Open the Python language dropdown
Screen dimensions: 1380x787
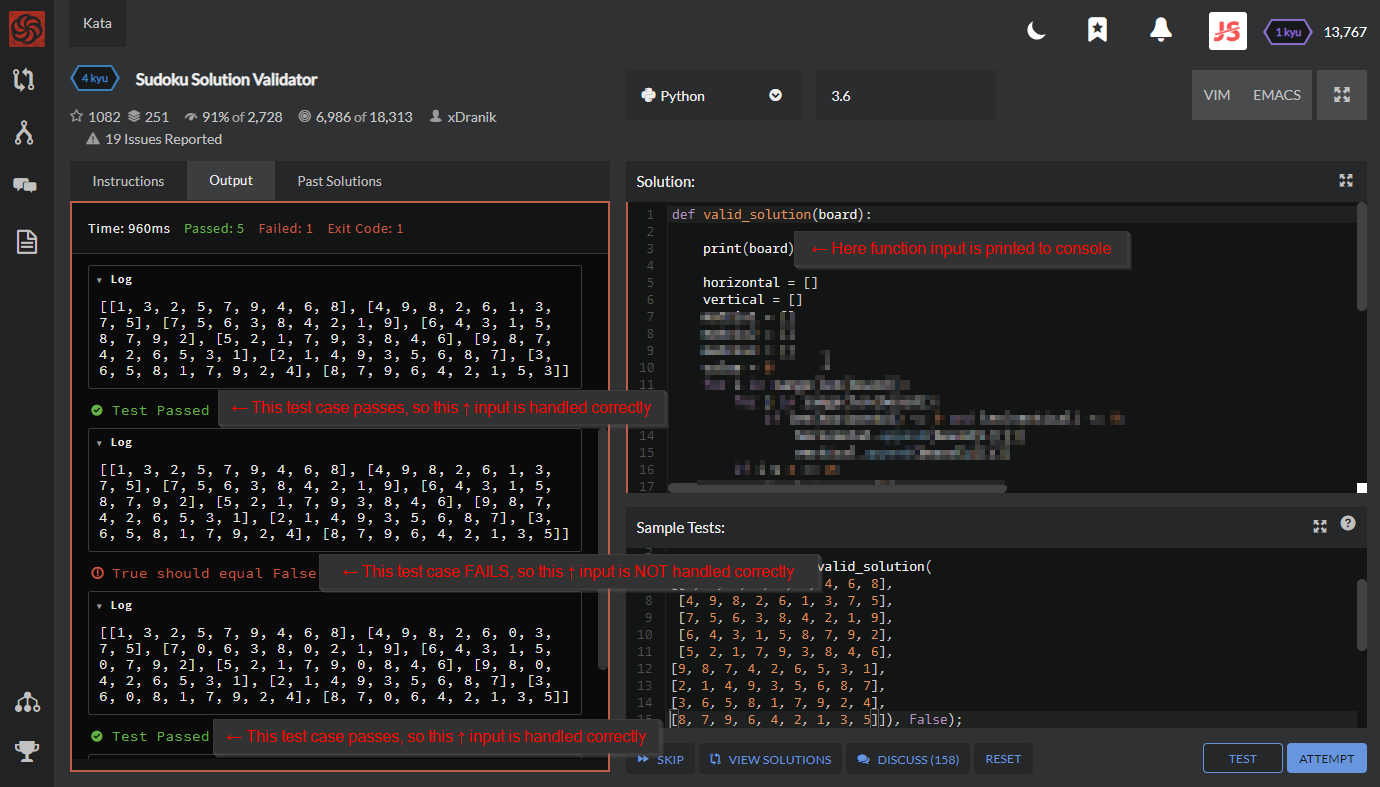[x=713, y=96]
